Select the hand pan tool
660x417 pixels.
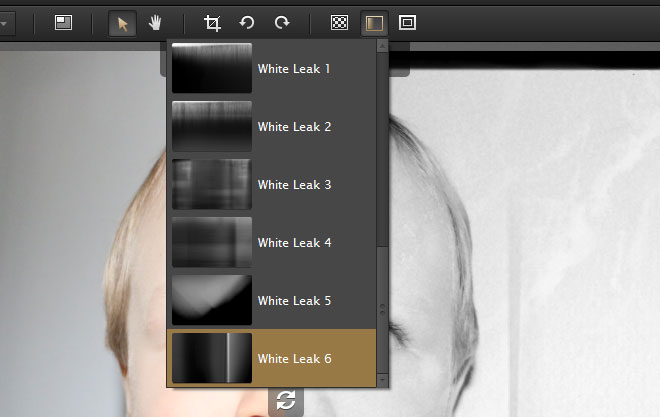tap(155, 23)
